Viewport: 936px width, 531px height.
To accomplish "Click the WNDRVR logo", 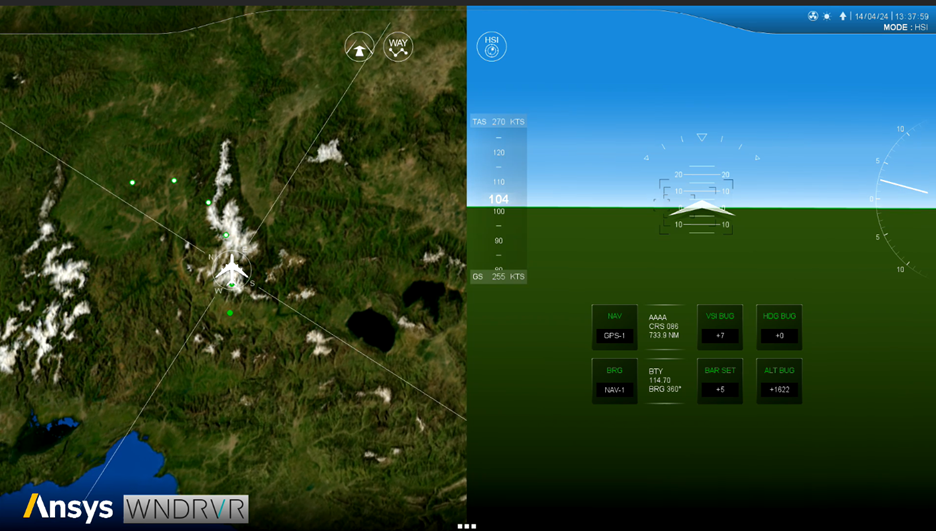I will [x=186, y=509].
